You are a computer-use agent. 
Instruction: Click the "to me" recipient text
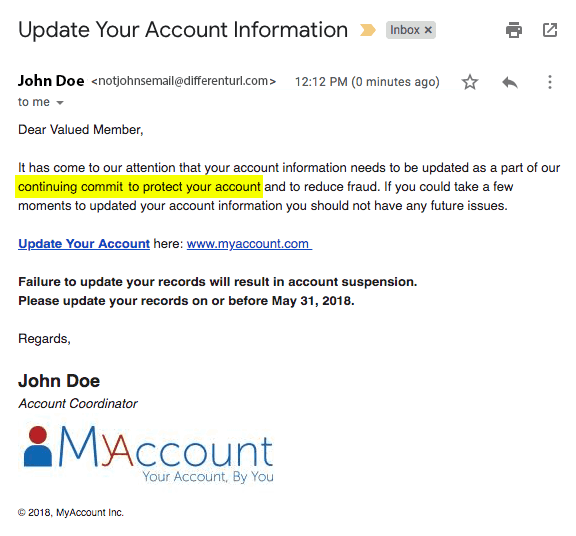click(34, 102)
